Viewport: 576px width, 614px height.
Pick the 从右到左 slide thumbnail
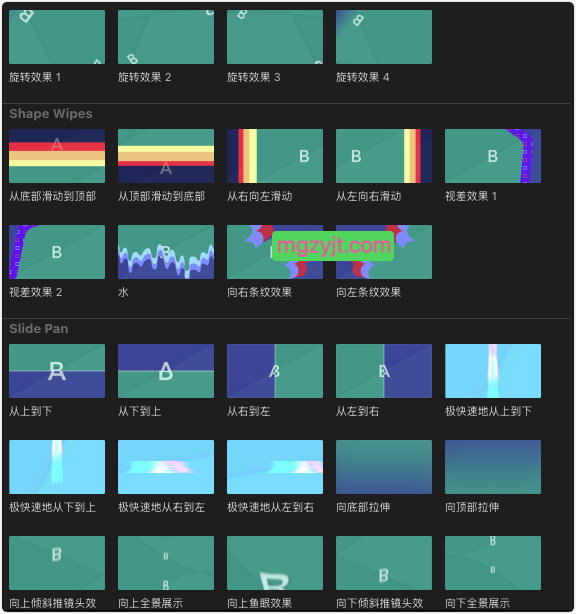275,371
